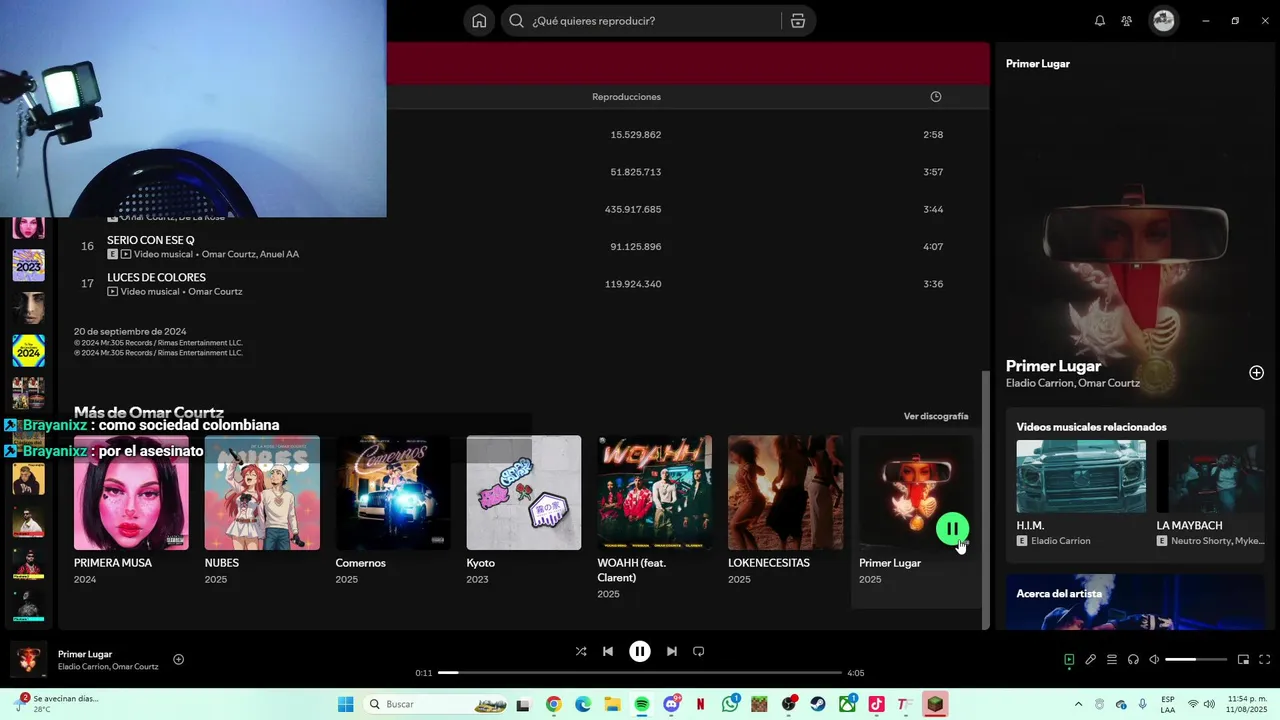This screenshot has width=1280, height=720.
Task: Toggle repeat mode
Action: click(x=699, y=651)
